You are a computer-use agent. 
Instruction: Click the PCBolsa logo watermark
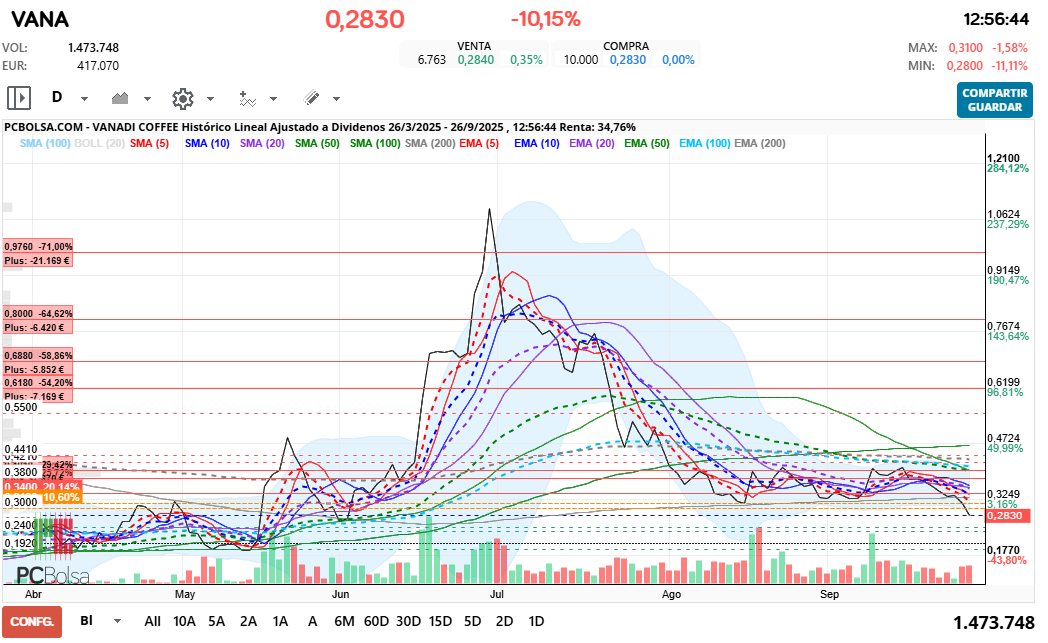click(52, 575)
